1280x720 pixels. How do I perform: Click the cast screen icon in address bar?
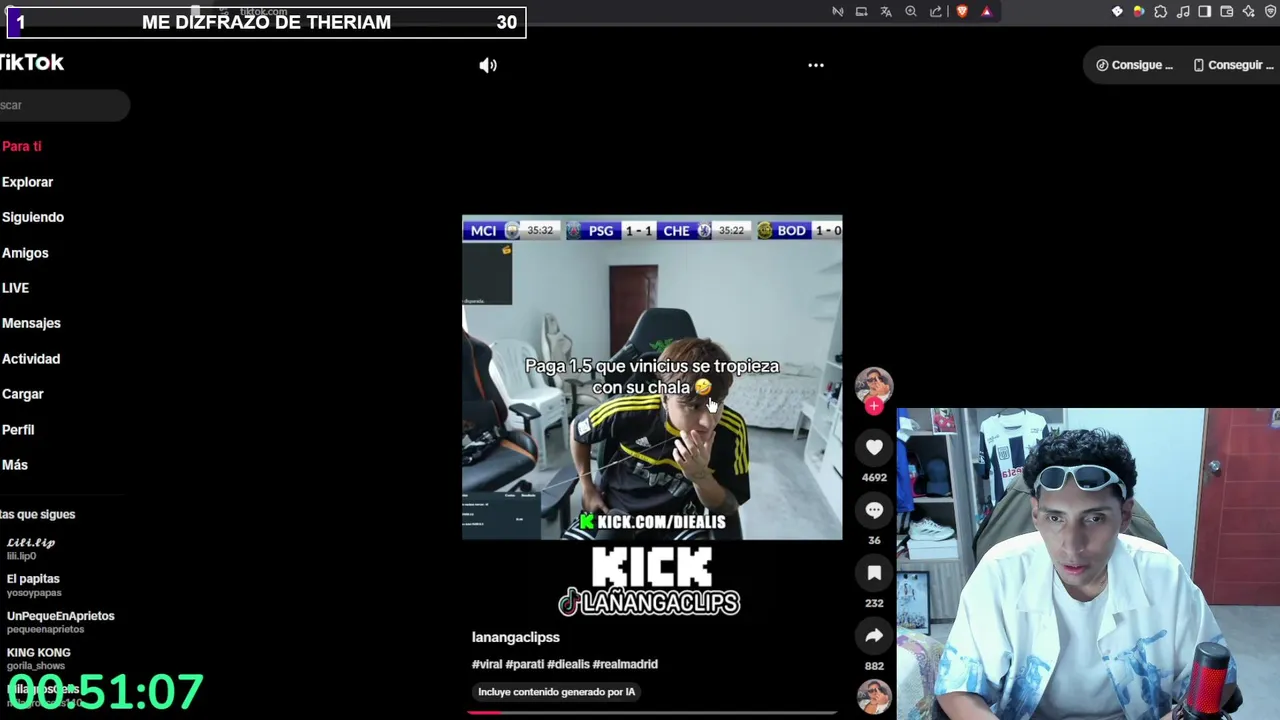pyautogui.click(x=861, y=12)
